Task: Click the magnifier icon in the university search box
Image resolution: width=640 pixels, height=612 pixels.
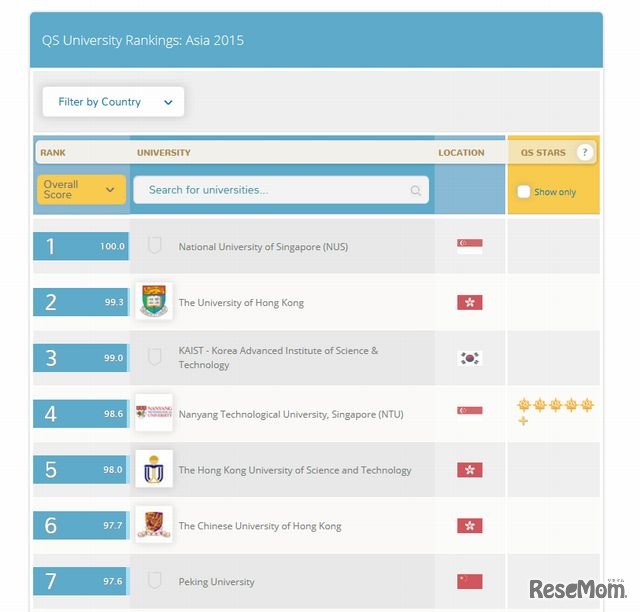Action: (416, 190)
